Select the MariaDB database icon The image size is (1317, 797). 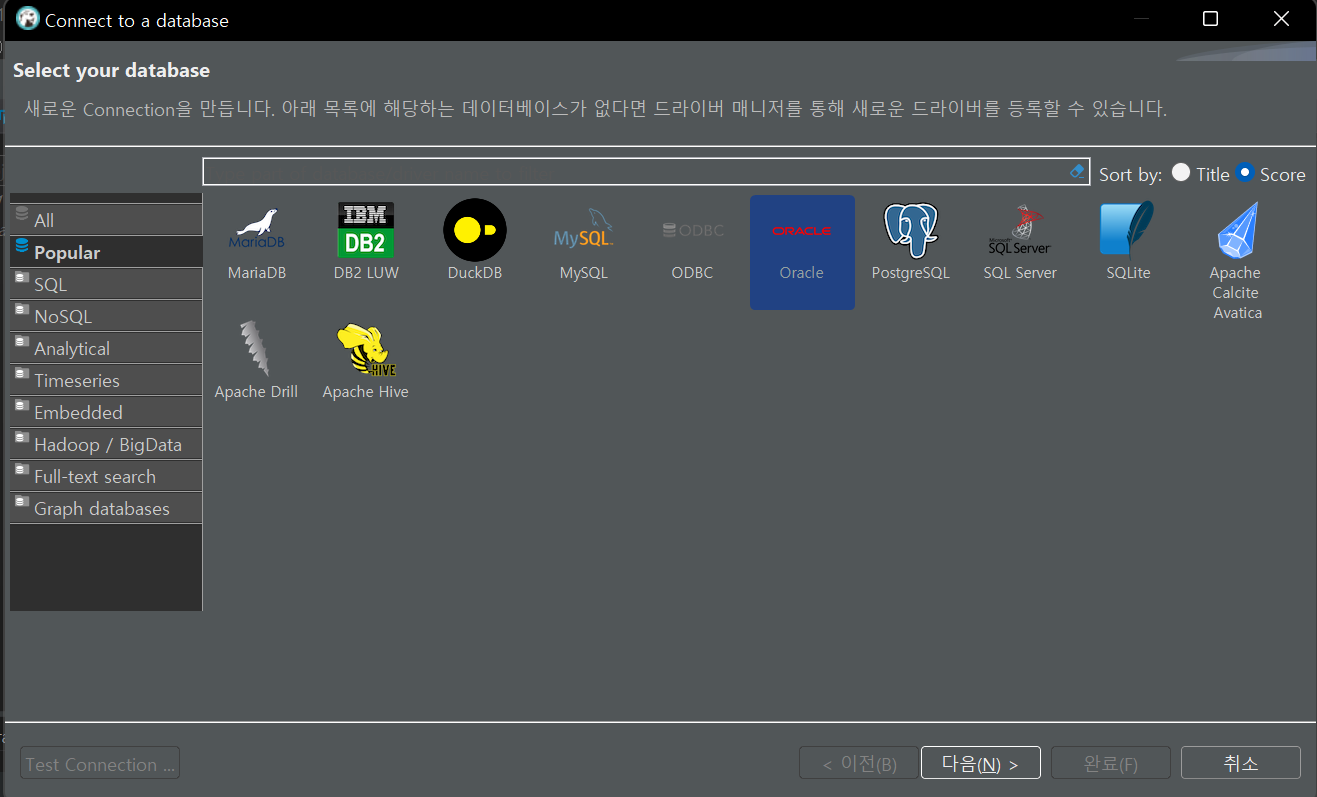(x=256, y=241)
